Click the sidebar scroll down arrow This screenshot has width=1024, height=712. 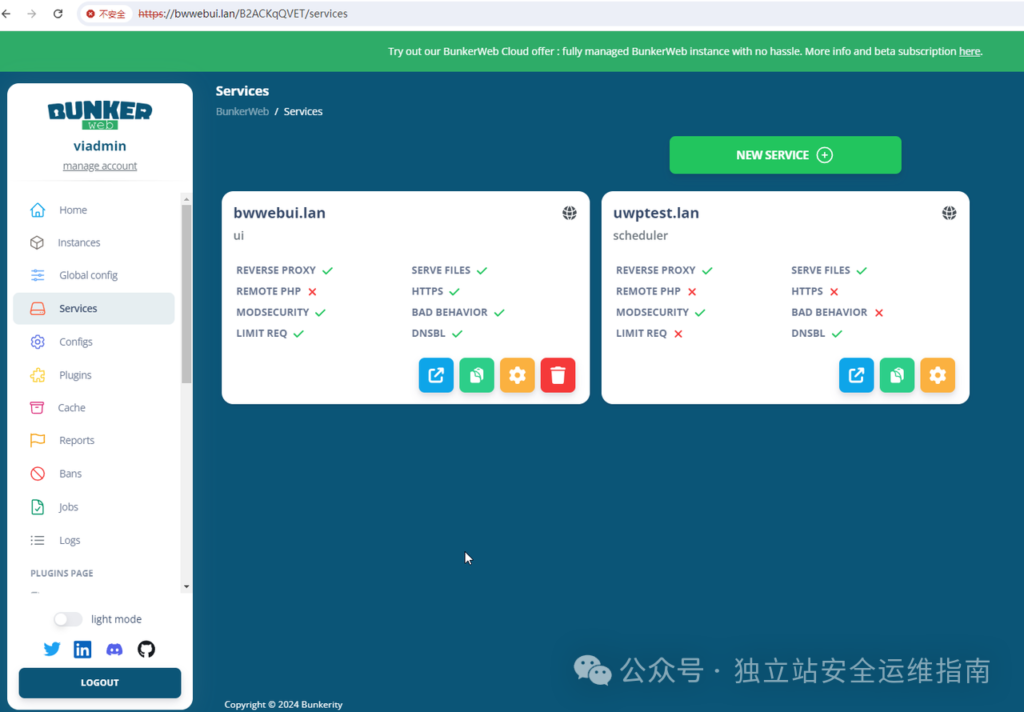pos(187,587)
